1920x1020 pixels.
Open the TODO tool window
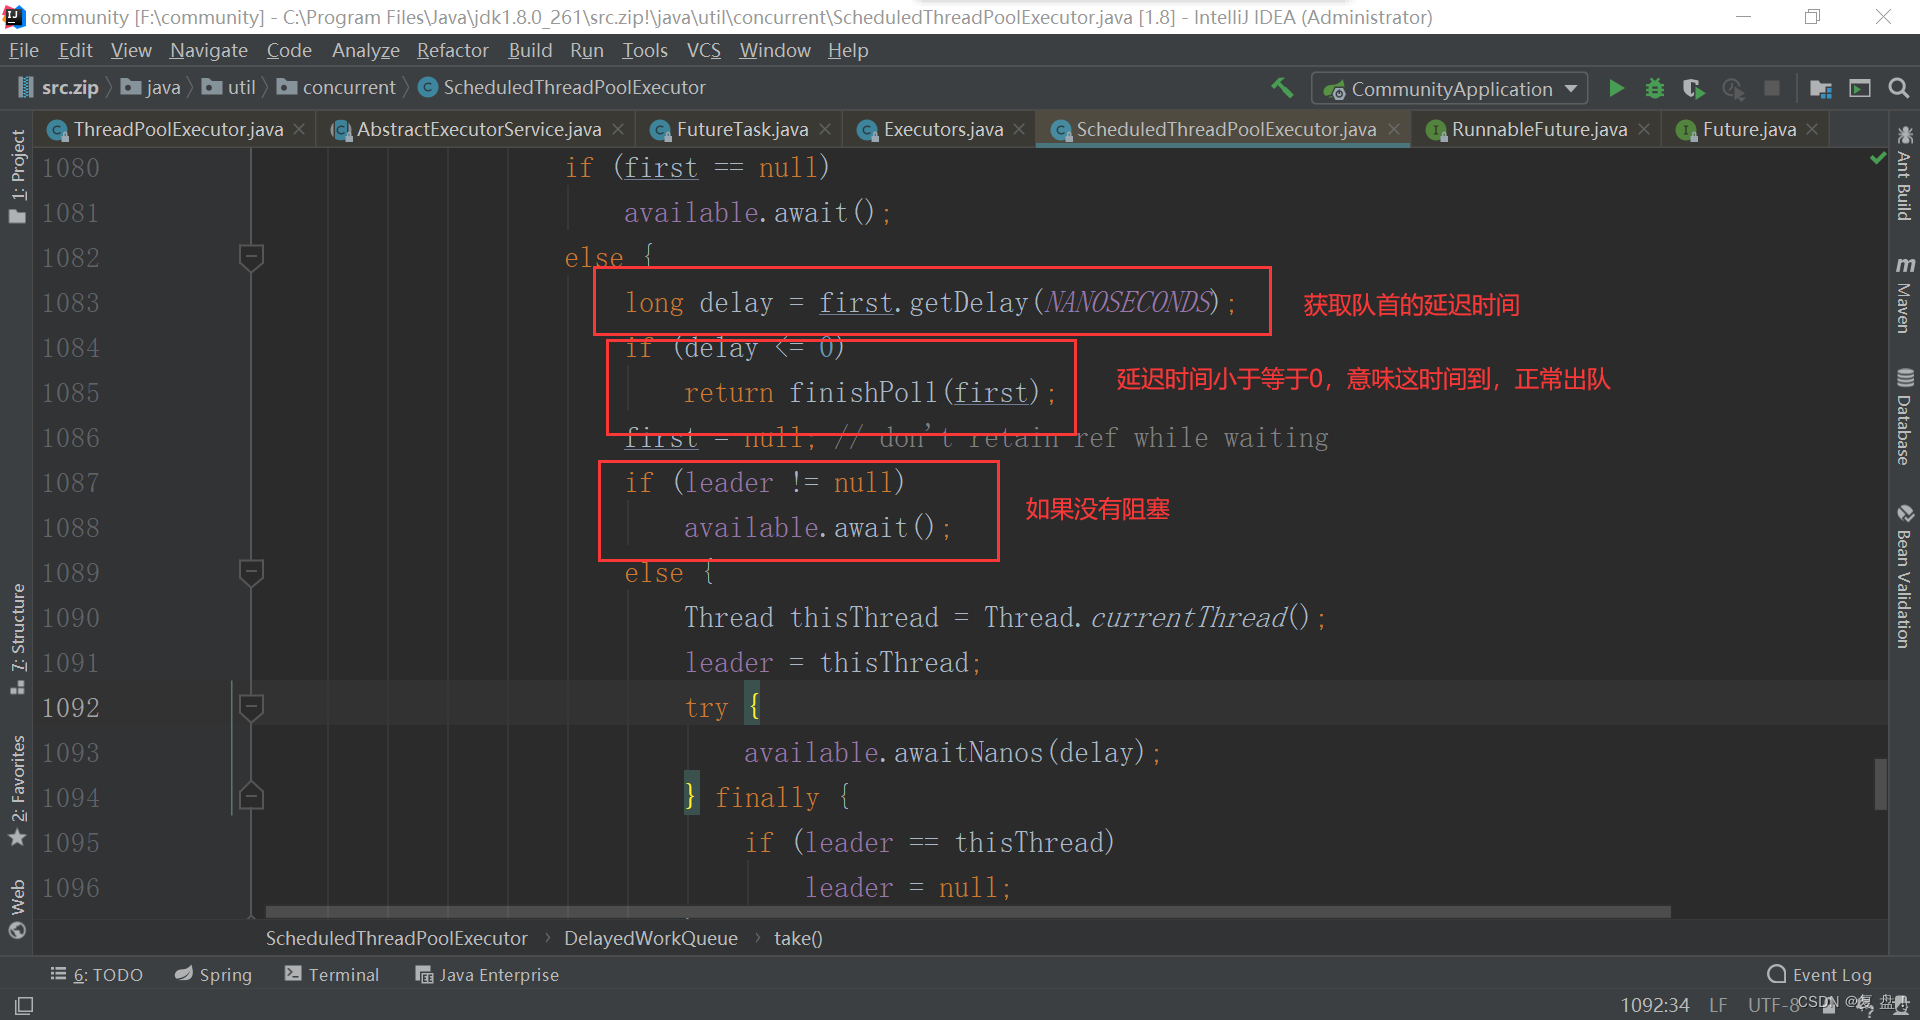pos(97,975)
